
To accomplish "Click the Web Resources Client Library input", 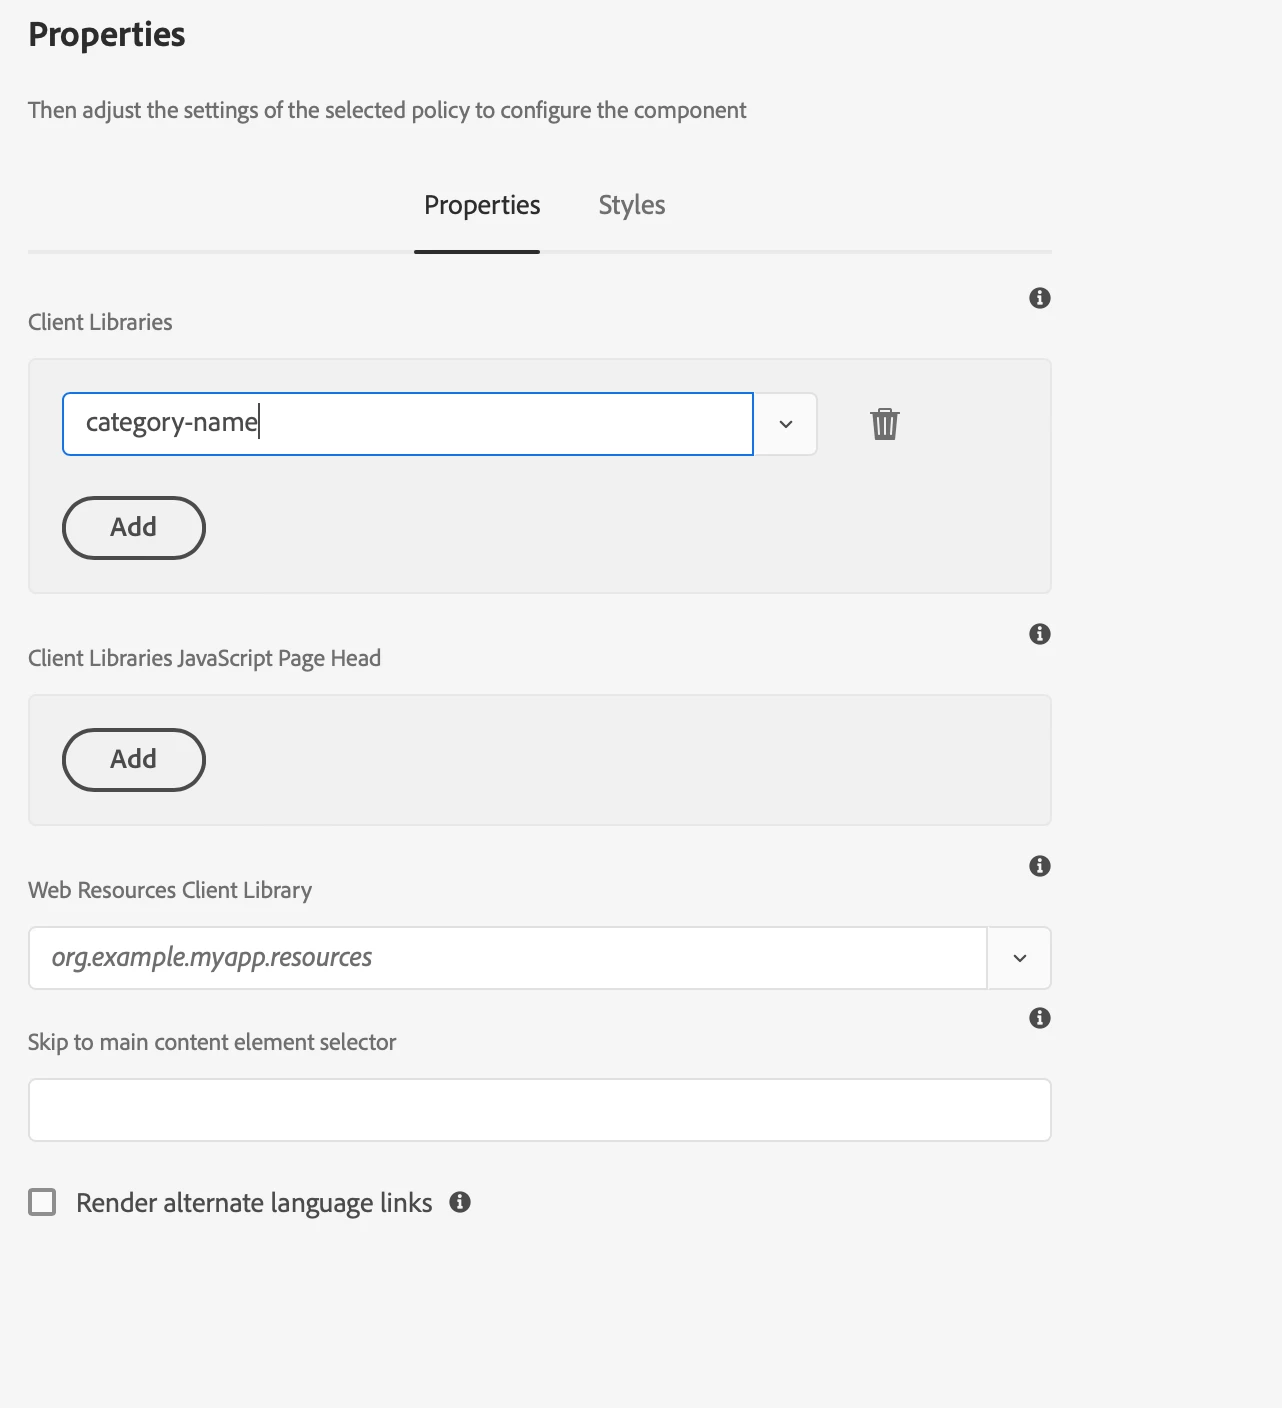I will click(507, 958).
